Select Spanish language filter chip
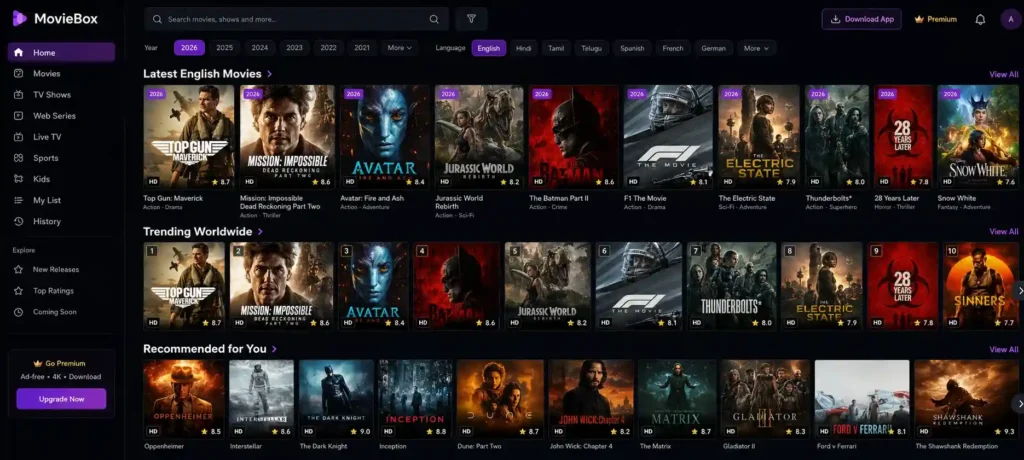 click(632, 48)
